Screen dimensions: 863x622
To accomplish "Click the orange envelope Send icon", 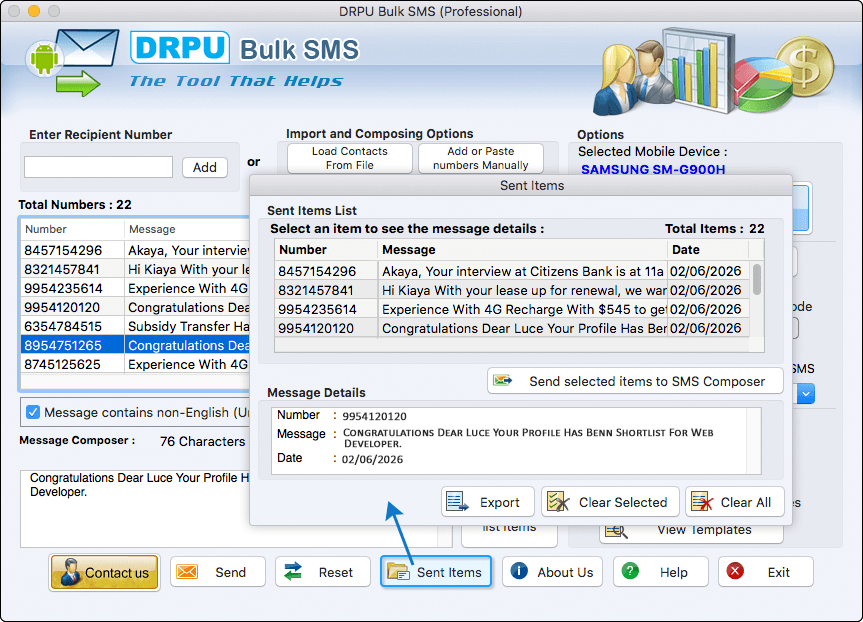I will point(187,572).
